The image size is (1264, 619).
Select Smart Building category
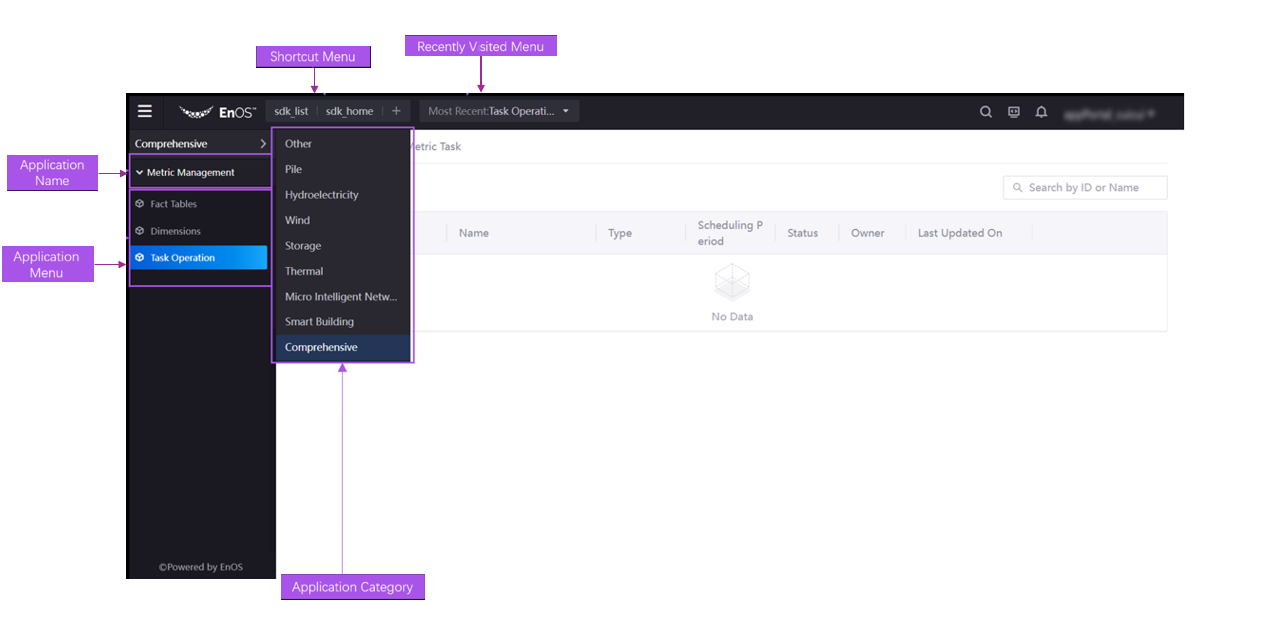pos(319,322)
